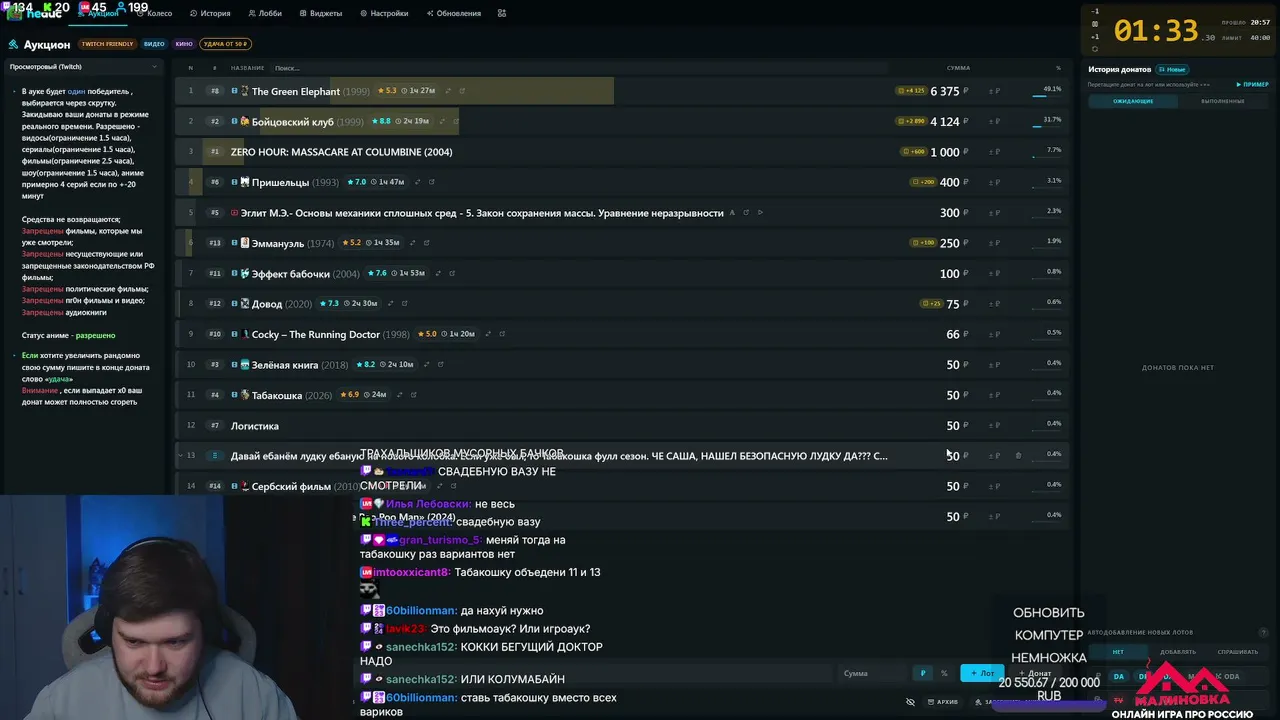Viewport: 1280px width, 720px height.
Task: Click the expand arrows icon in the Эффект бабочки row
Action: point(437,273)
